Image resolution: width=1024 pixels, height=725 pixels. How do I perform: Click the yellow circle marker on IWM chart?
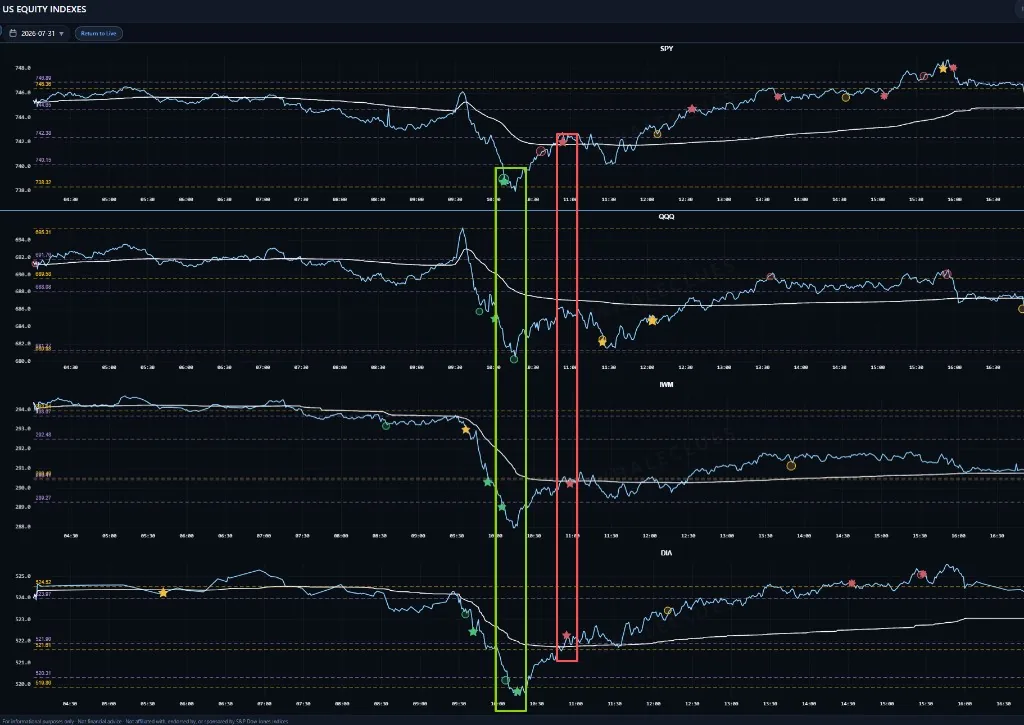[x=792, y=466]
